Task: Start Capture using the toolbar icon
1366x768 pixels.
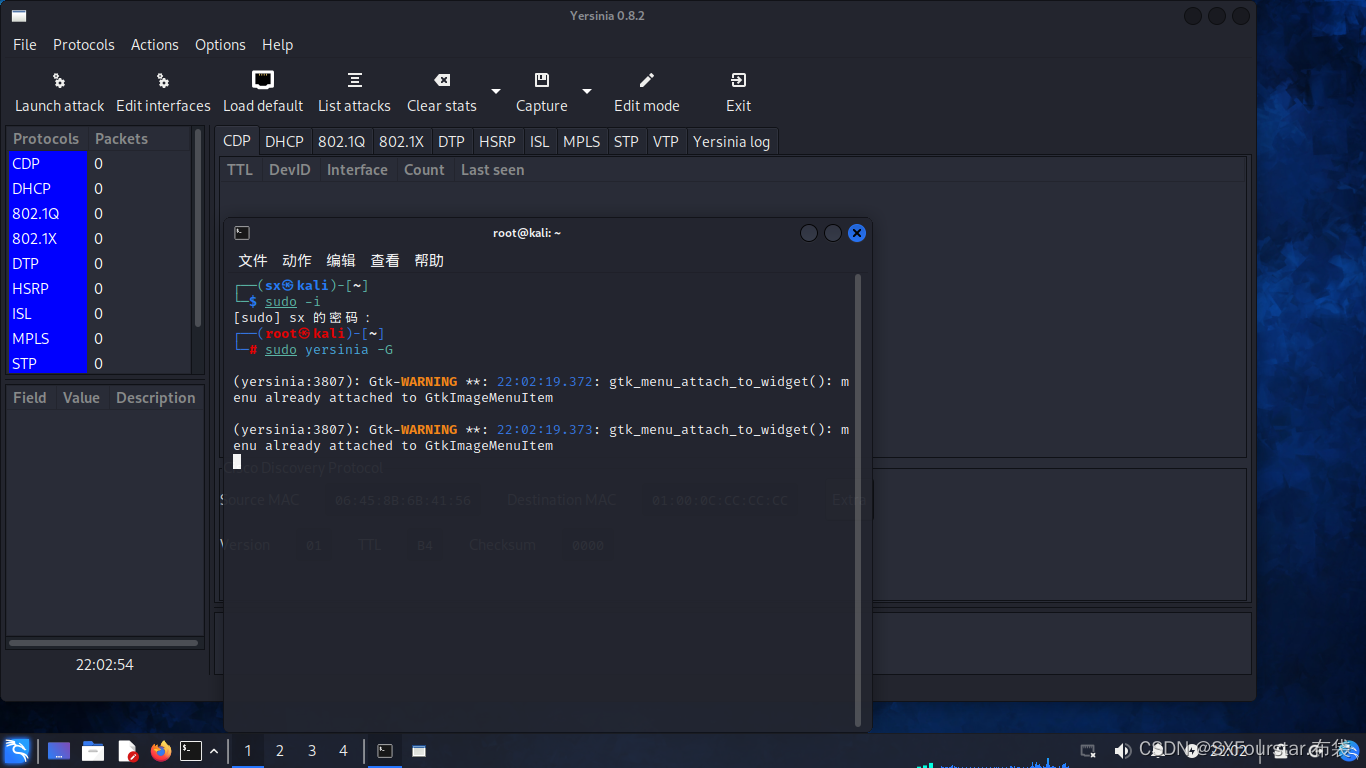Action: tap(540, 92)
